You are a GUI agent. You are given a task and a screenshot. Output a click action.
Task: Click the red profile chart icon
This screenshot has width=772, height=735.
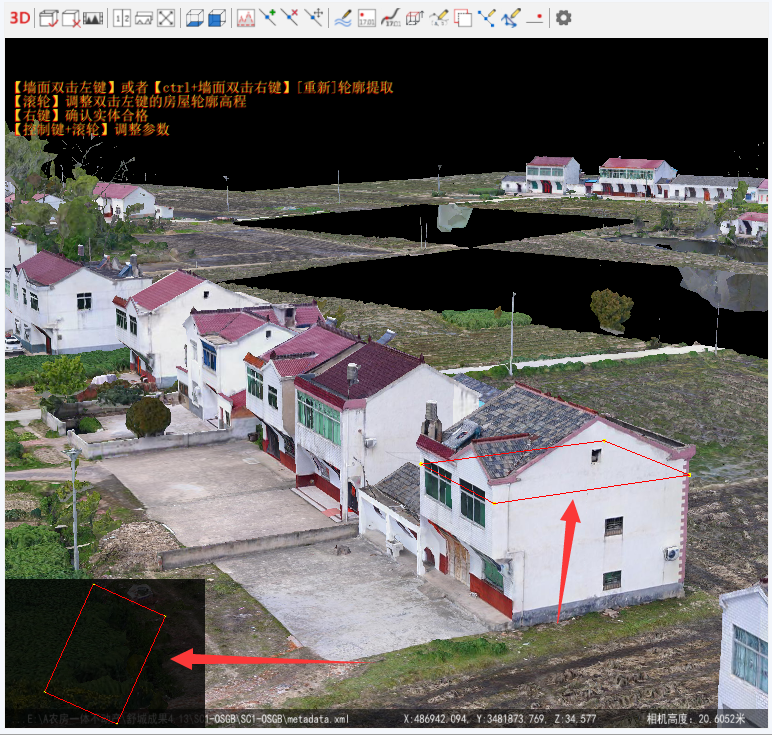click(246, 17)
